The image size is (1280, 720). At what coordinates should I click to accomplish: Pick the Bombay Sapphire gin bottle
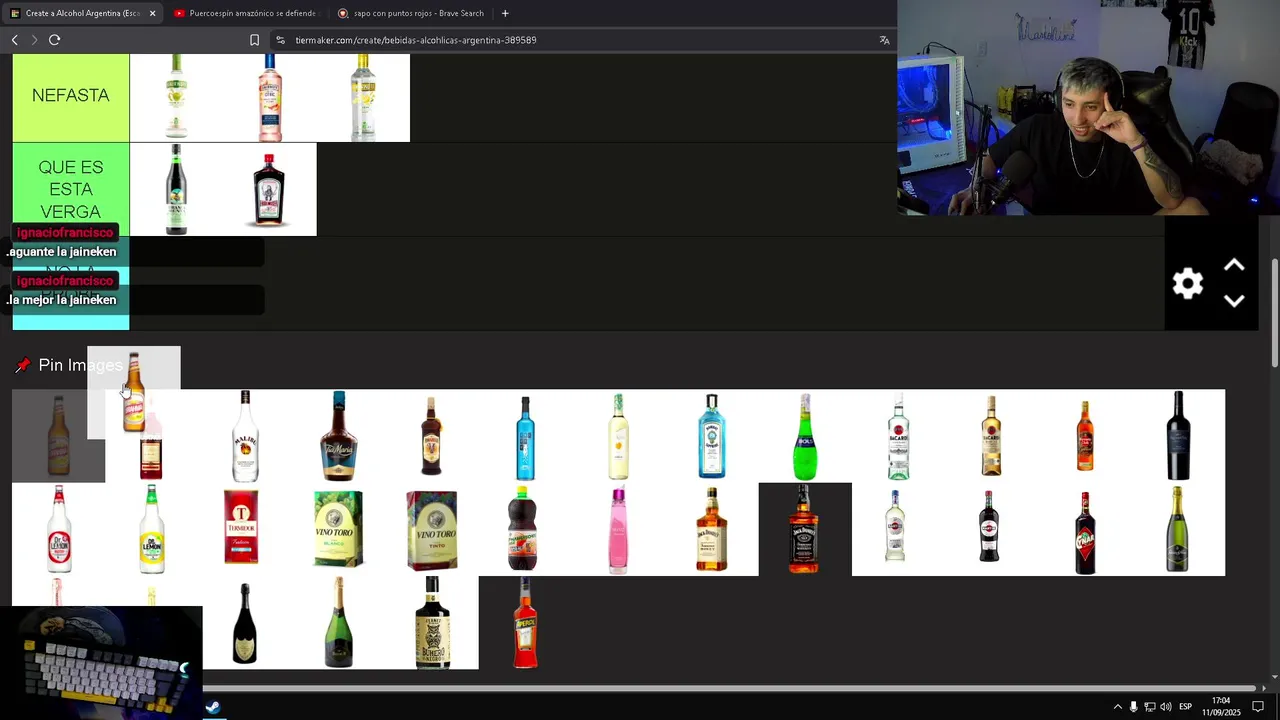tap(712, 436)
